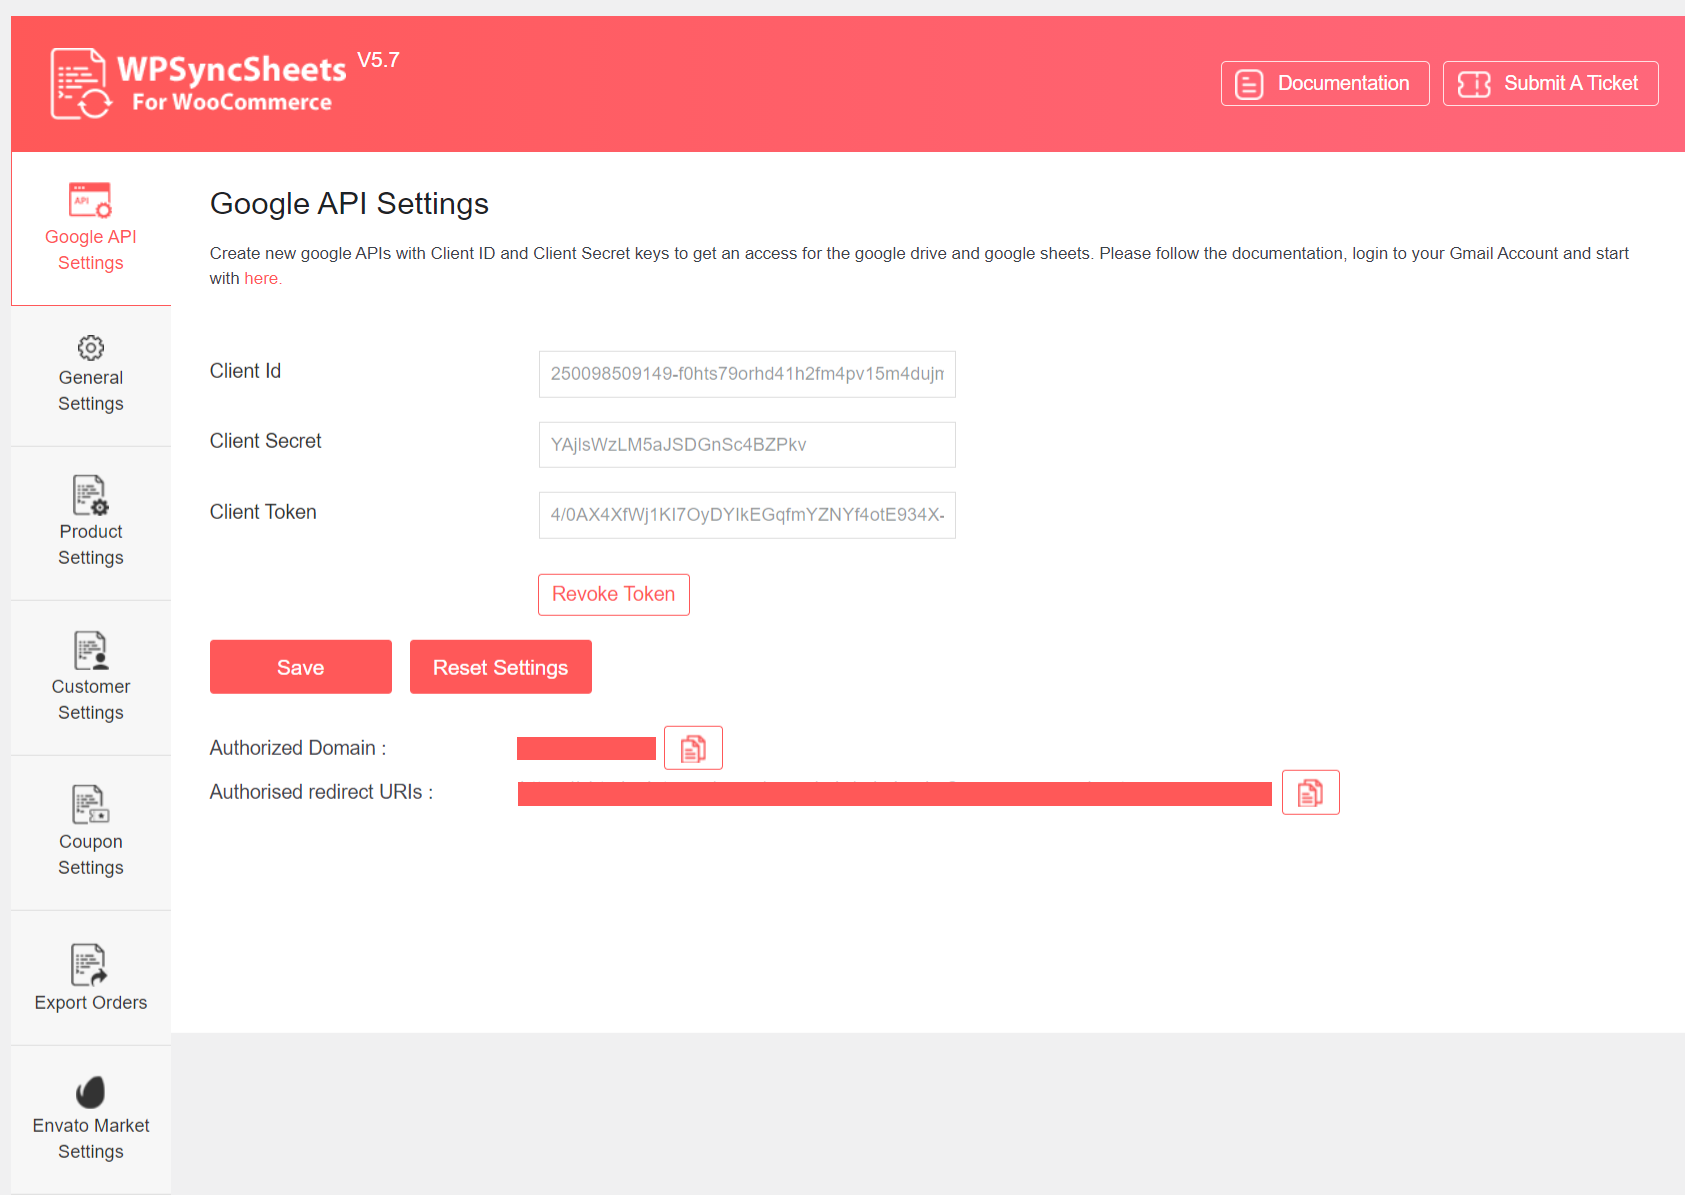Follow the 'here.' documentation link

pyautogui.click(x=263, y=279)
